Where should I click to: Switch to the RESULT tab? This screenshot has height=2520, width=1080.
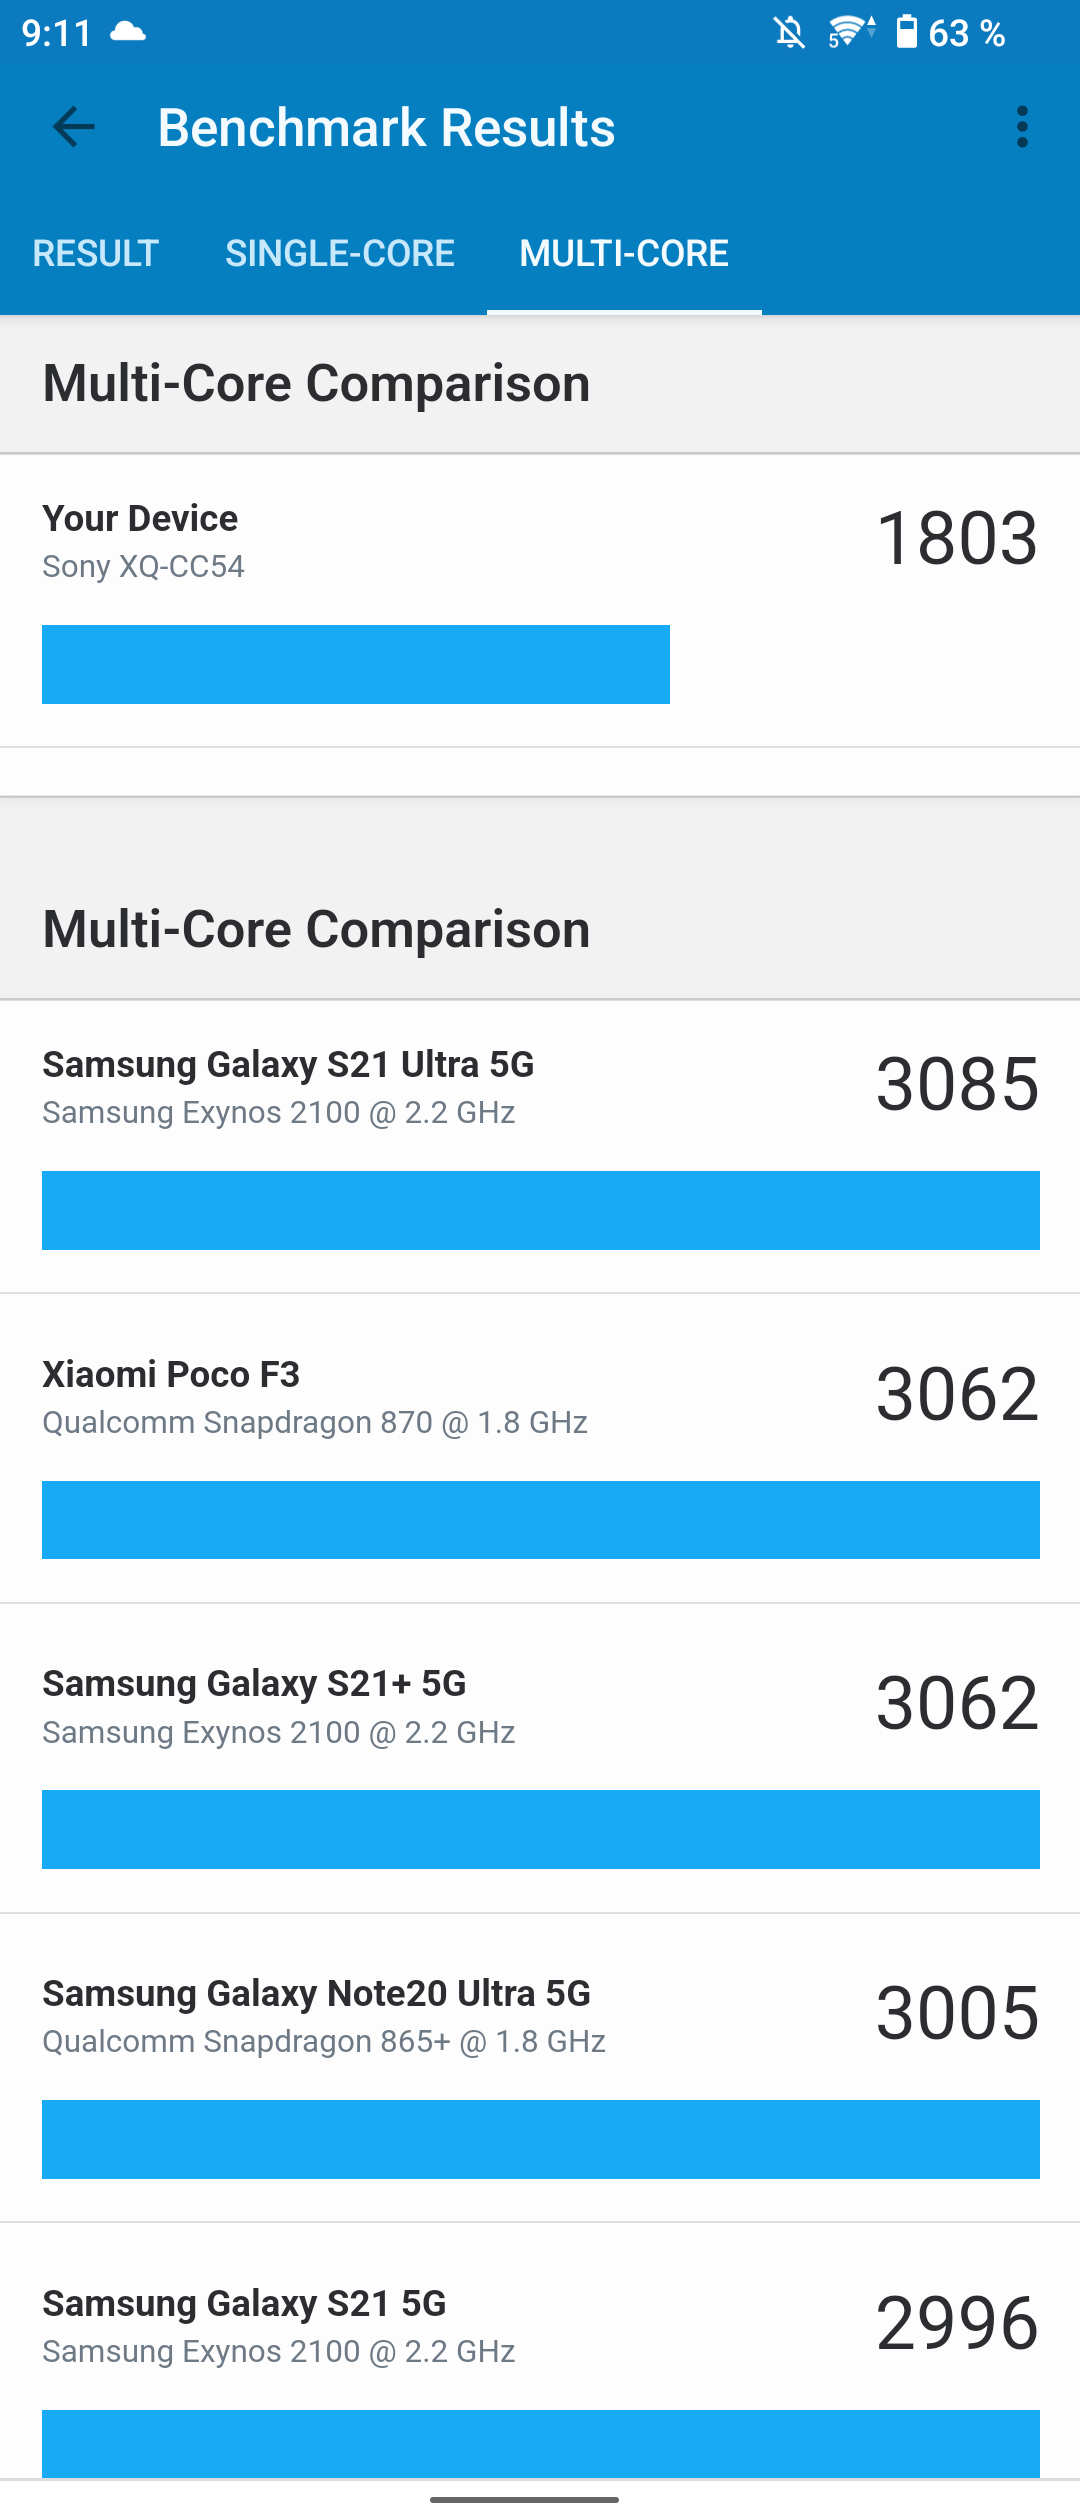pos(96,253)
